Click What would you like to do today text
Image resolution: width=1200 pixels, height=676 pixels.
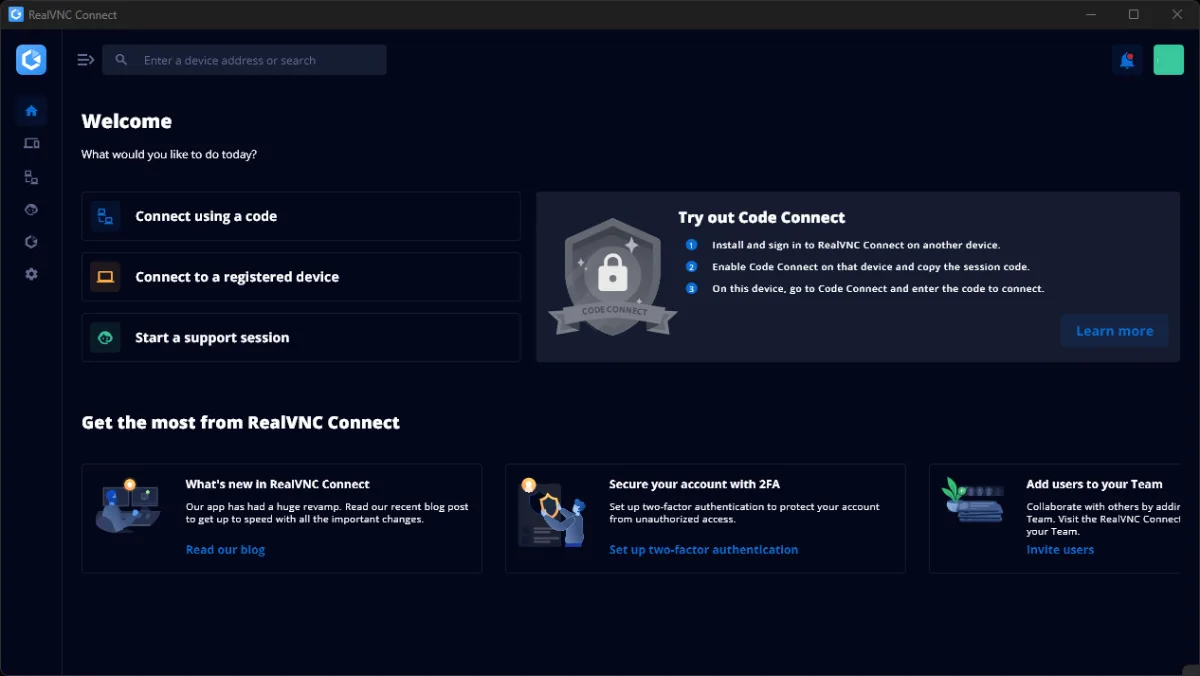pos(169,155)
